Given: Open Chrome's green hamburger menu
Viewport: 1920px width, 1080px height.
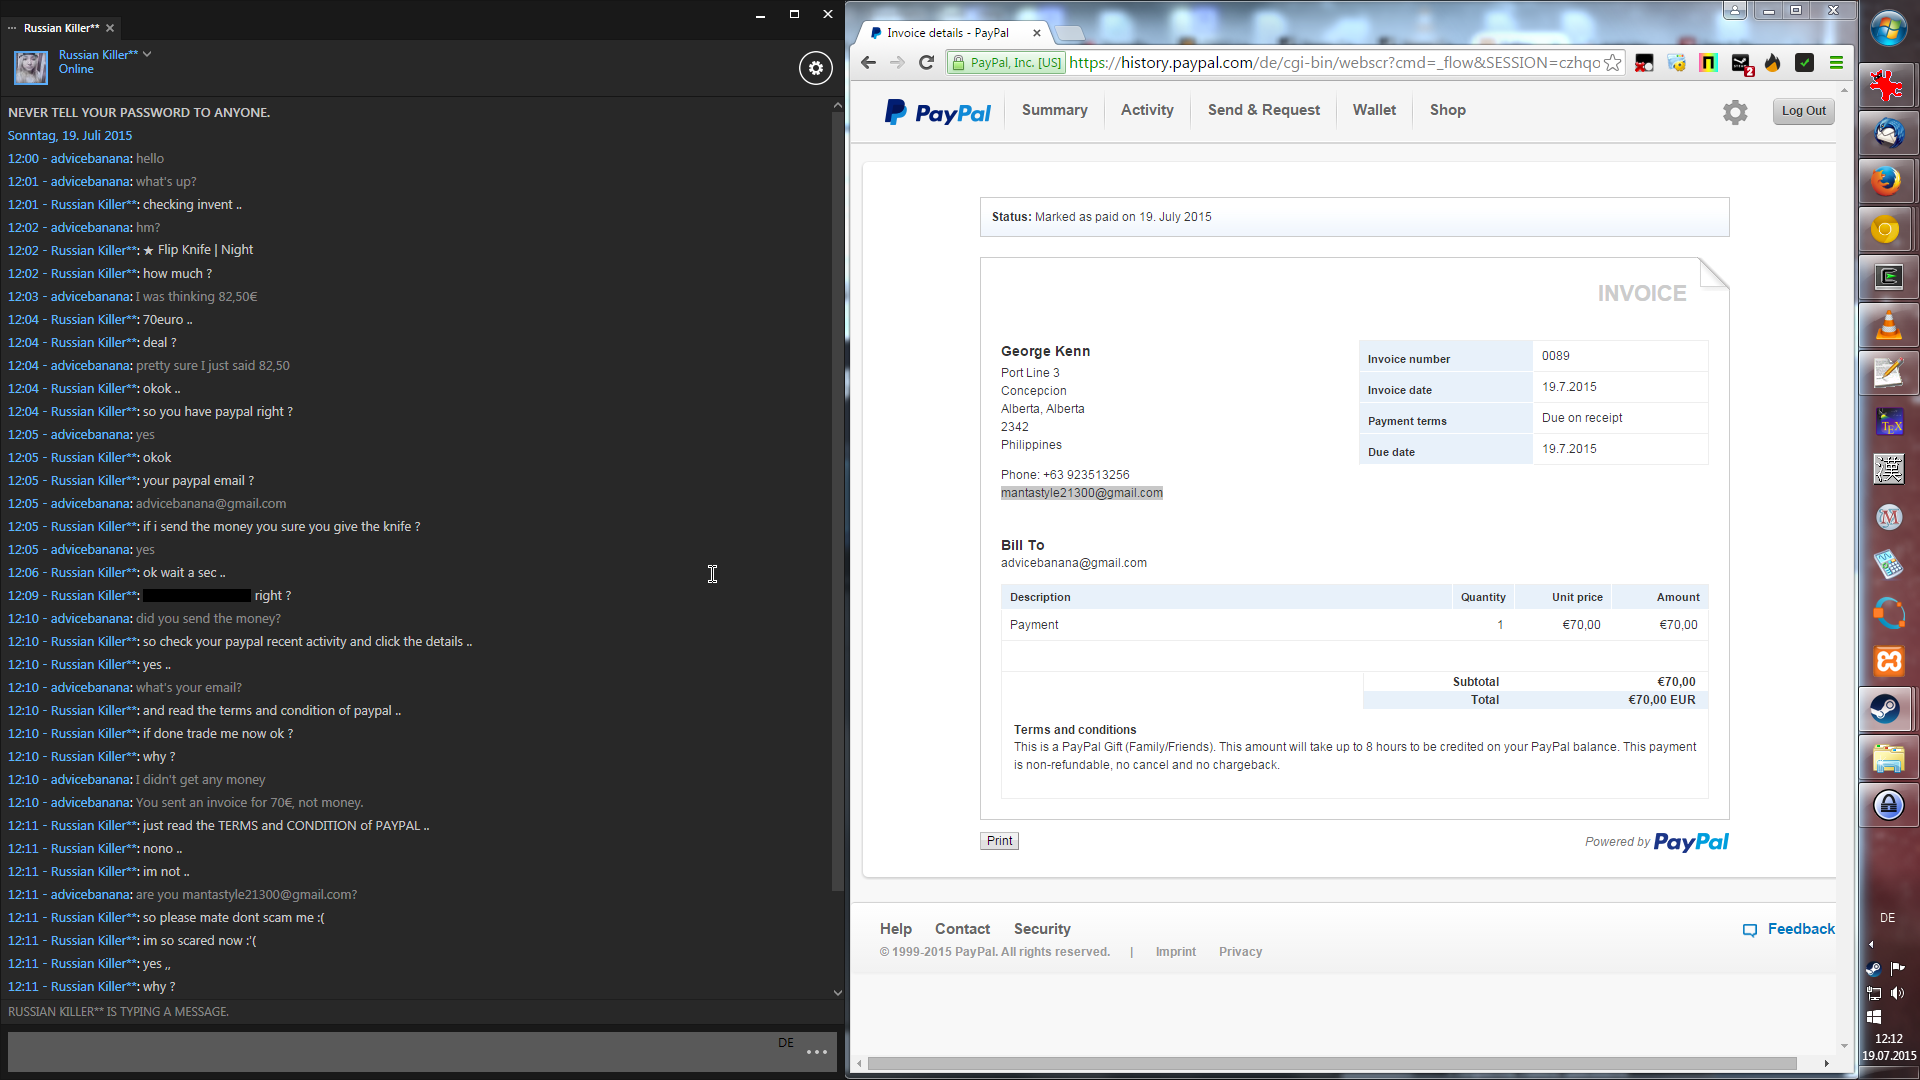Looking at the screenshot, I should pyautogui.click(x=1836, y=63).
